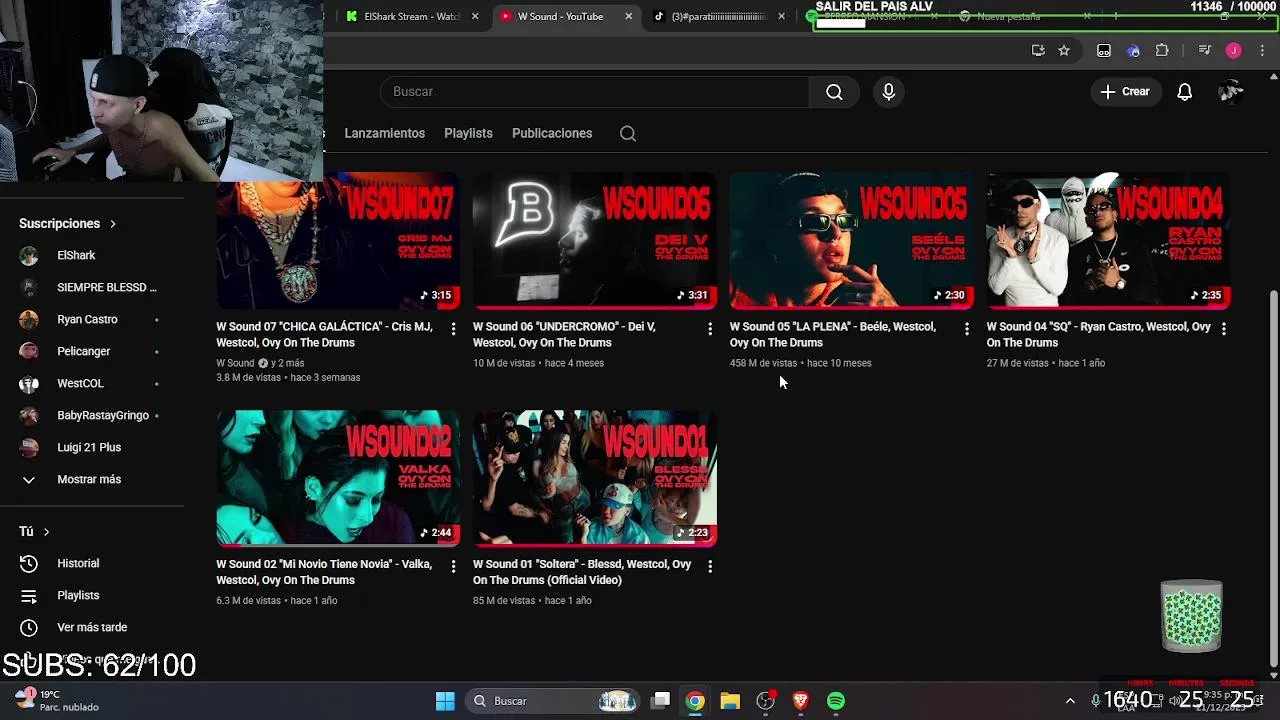This screenshot has height=720, width=1280.
Task: Open W Sound 02 "Mi Novio Tiene Novia" title
Action: coord(324,572)
